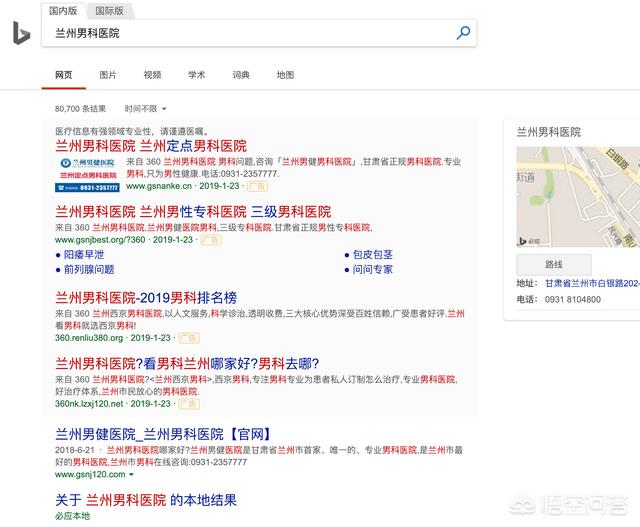Click the 路线 directions button
This screenshot has height=527, width=640.
coord(554,264)
